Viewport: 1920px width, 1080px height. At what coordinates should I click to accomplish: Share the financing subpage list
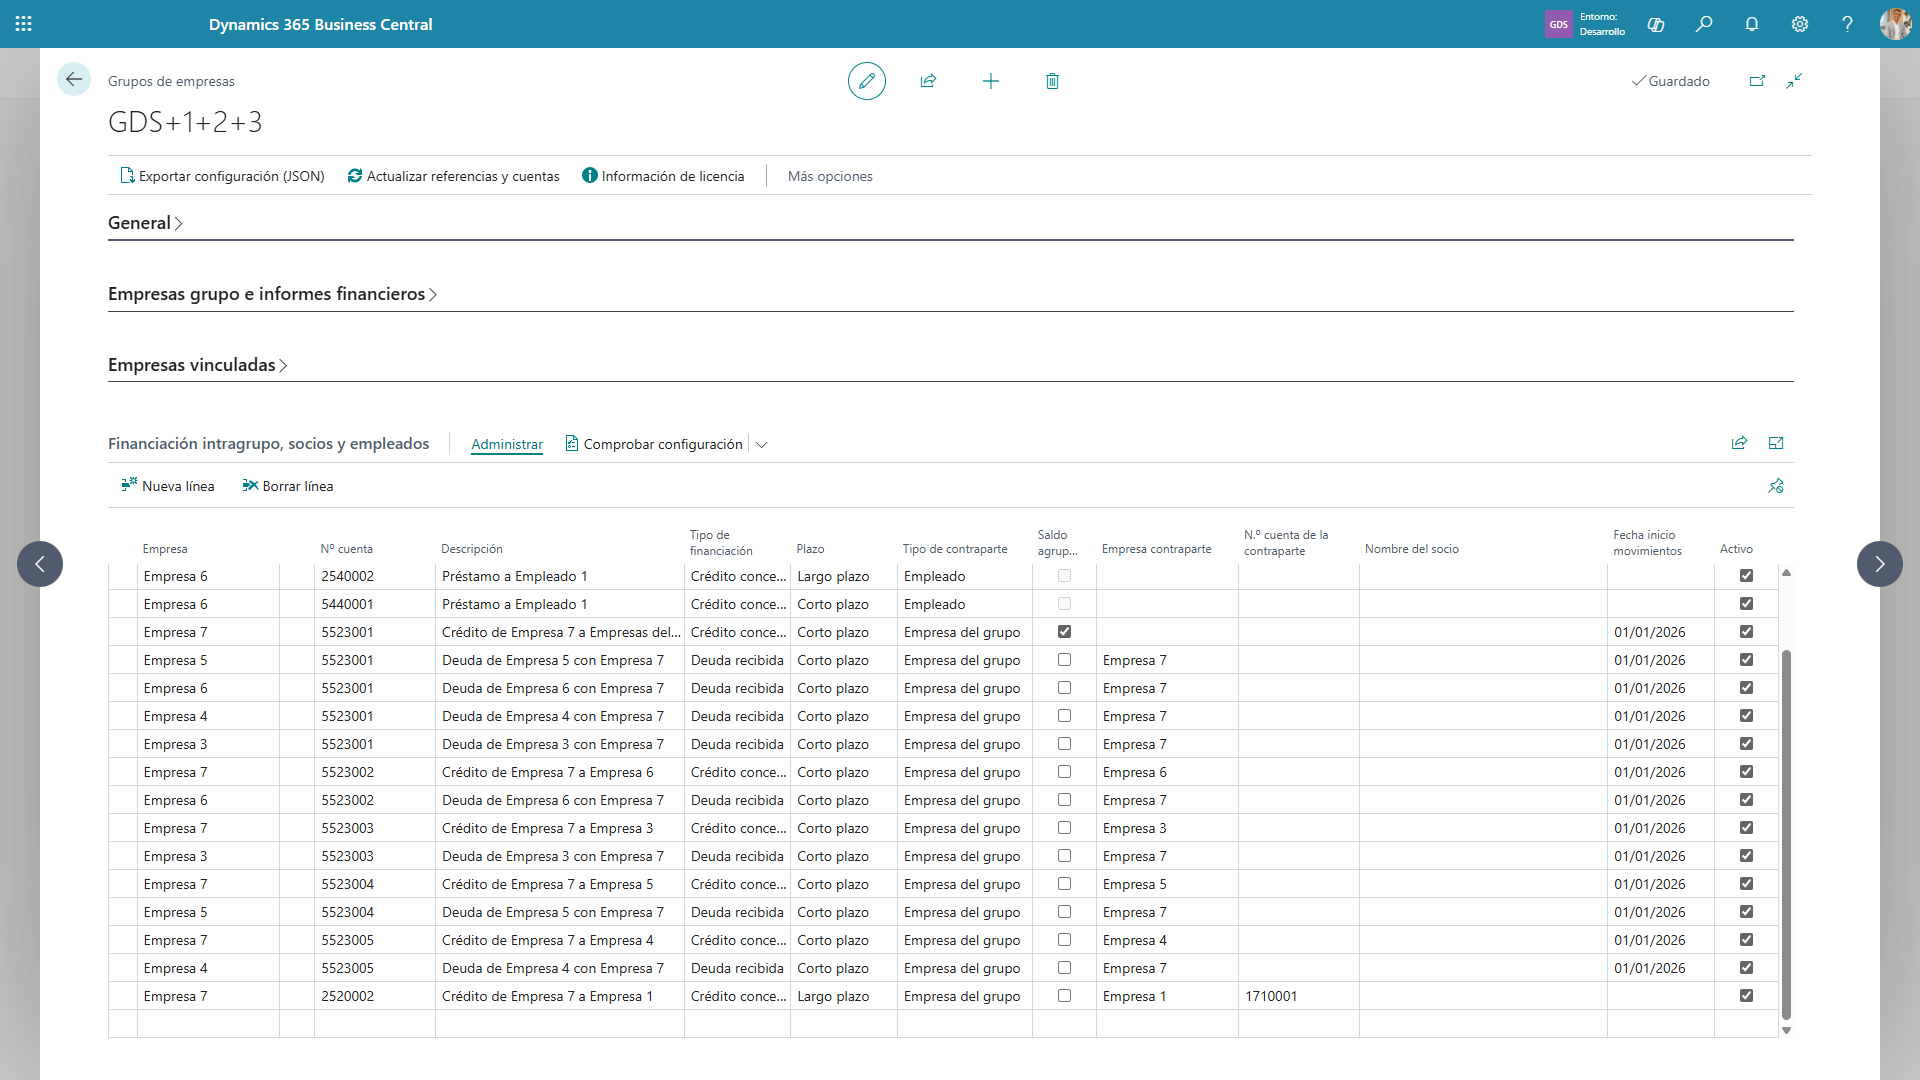click(x=1739, y=443)
